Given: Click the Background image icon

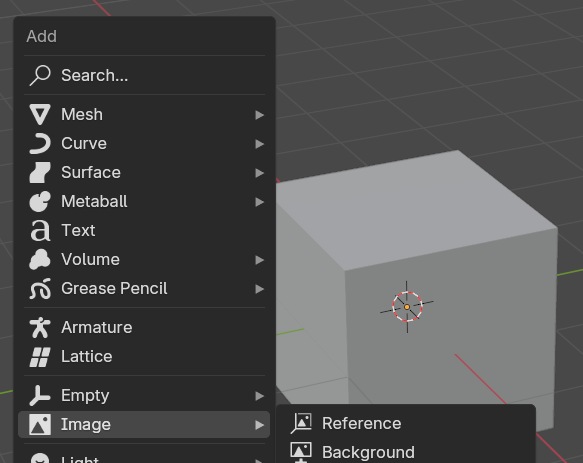Looking at the screenshot, I should (301, 452).
